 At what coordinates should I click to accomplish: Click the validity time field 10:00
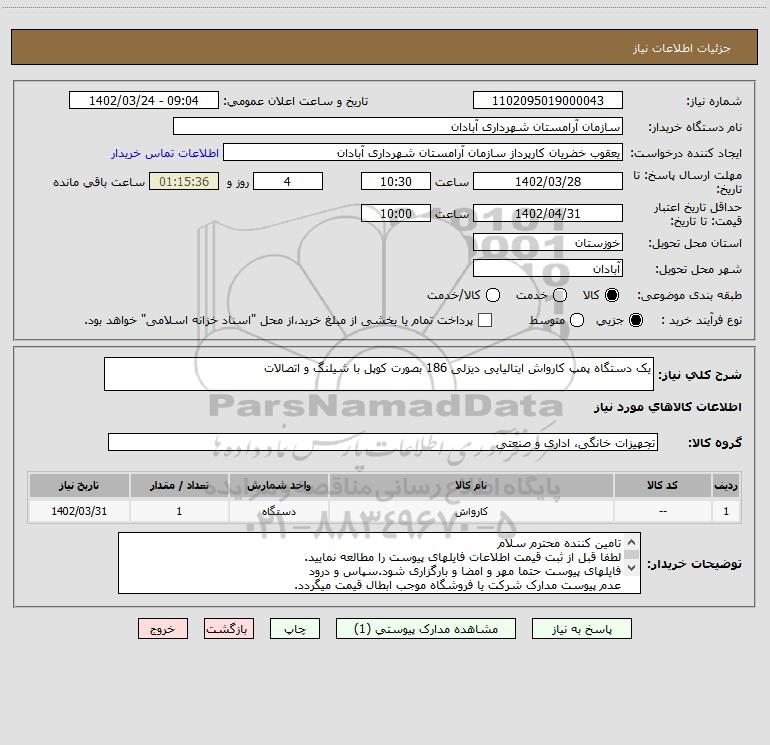396,213
